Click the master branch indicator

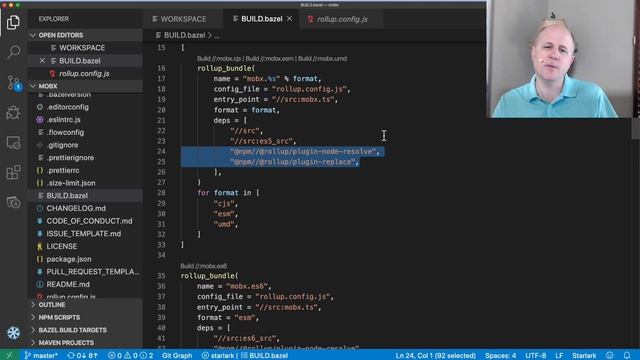pos(41,356)
